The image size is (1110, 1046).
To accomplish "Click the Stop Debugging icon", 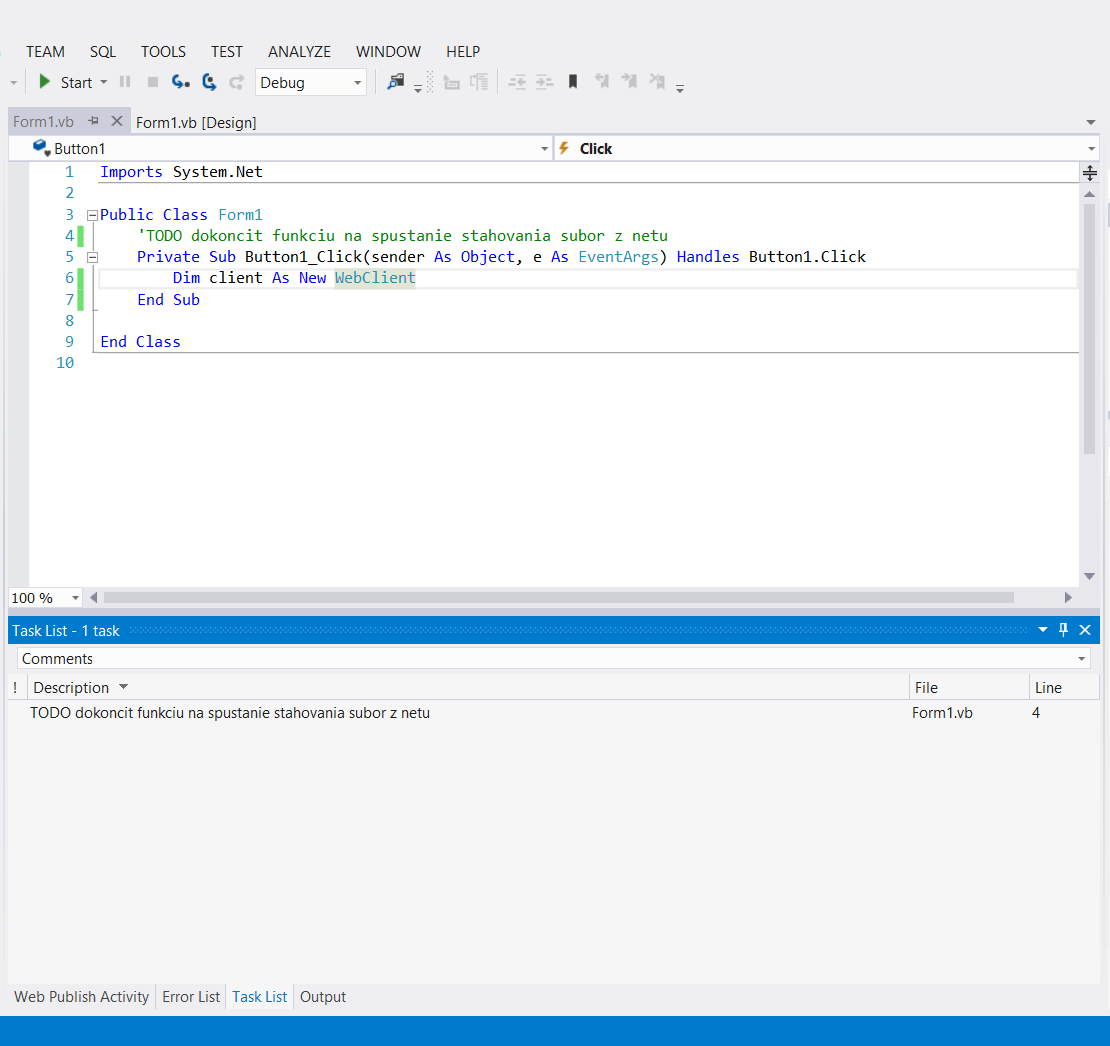I will pos(152,82).
